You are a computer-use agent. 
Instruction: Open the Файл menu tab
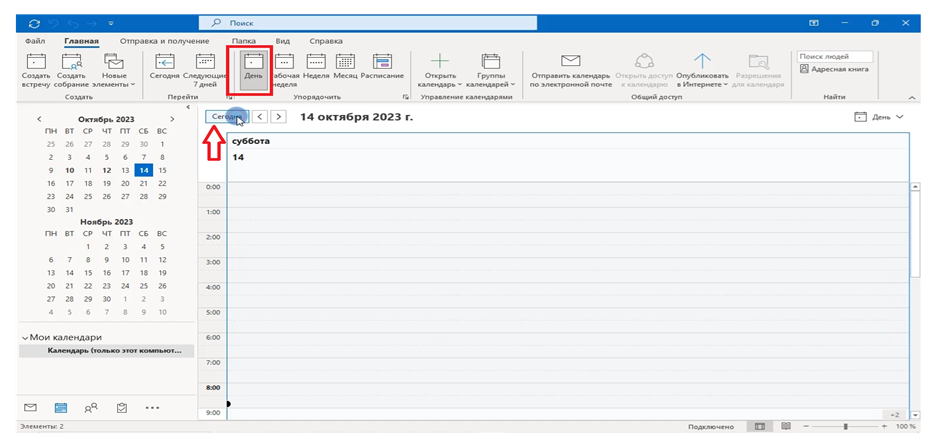[x=35, y=41]
